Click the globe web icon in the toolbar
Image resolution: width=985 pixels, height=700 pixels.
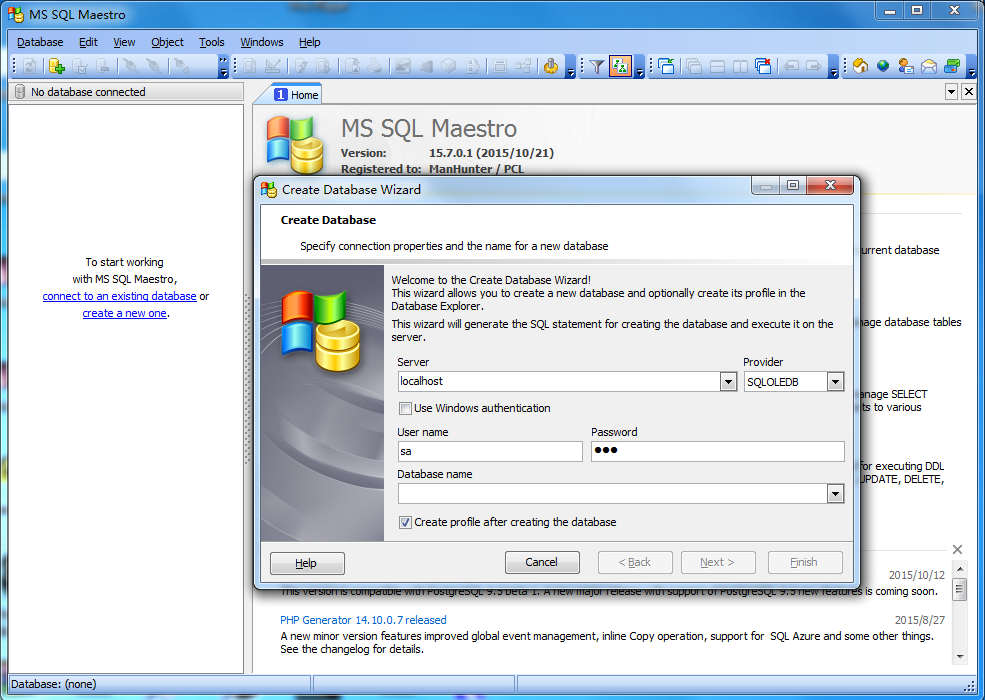pos(881,66)
